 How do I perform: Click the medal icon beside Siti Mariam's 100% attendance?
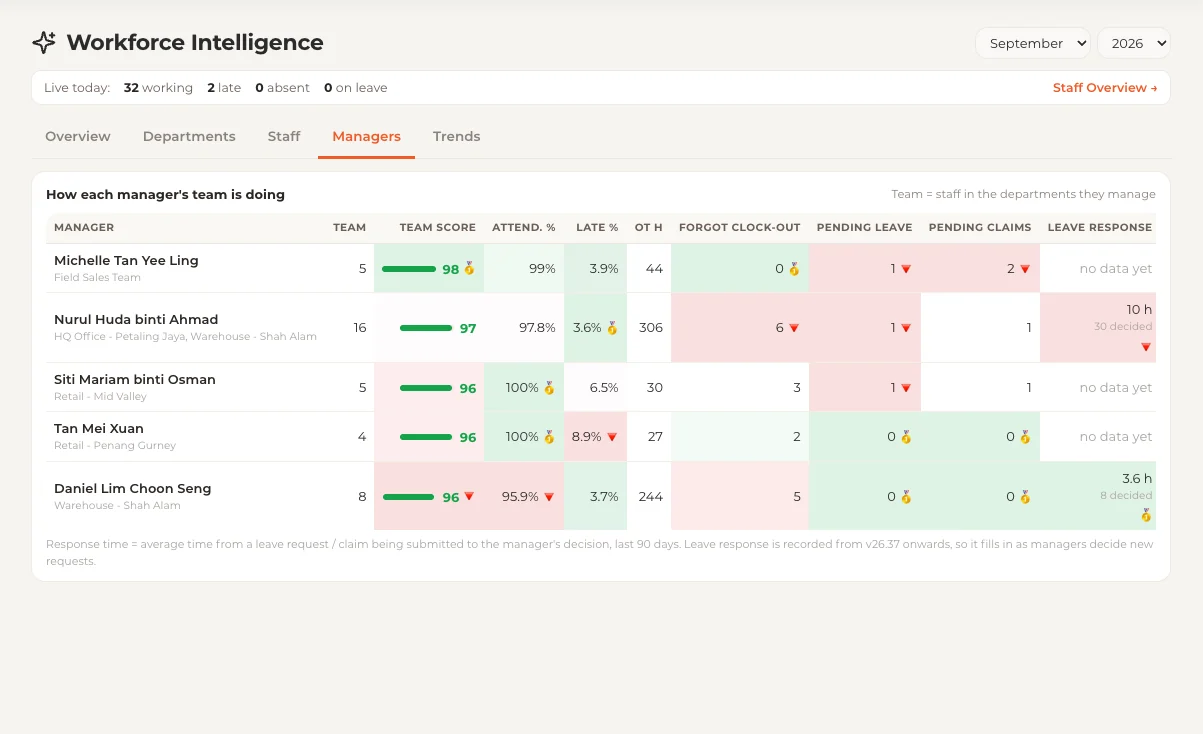click(x=549, y=387)
